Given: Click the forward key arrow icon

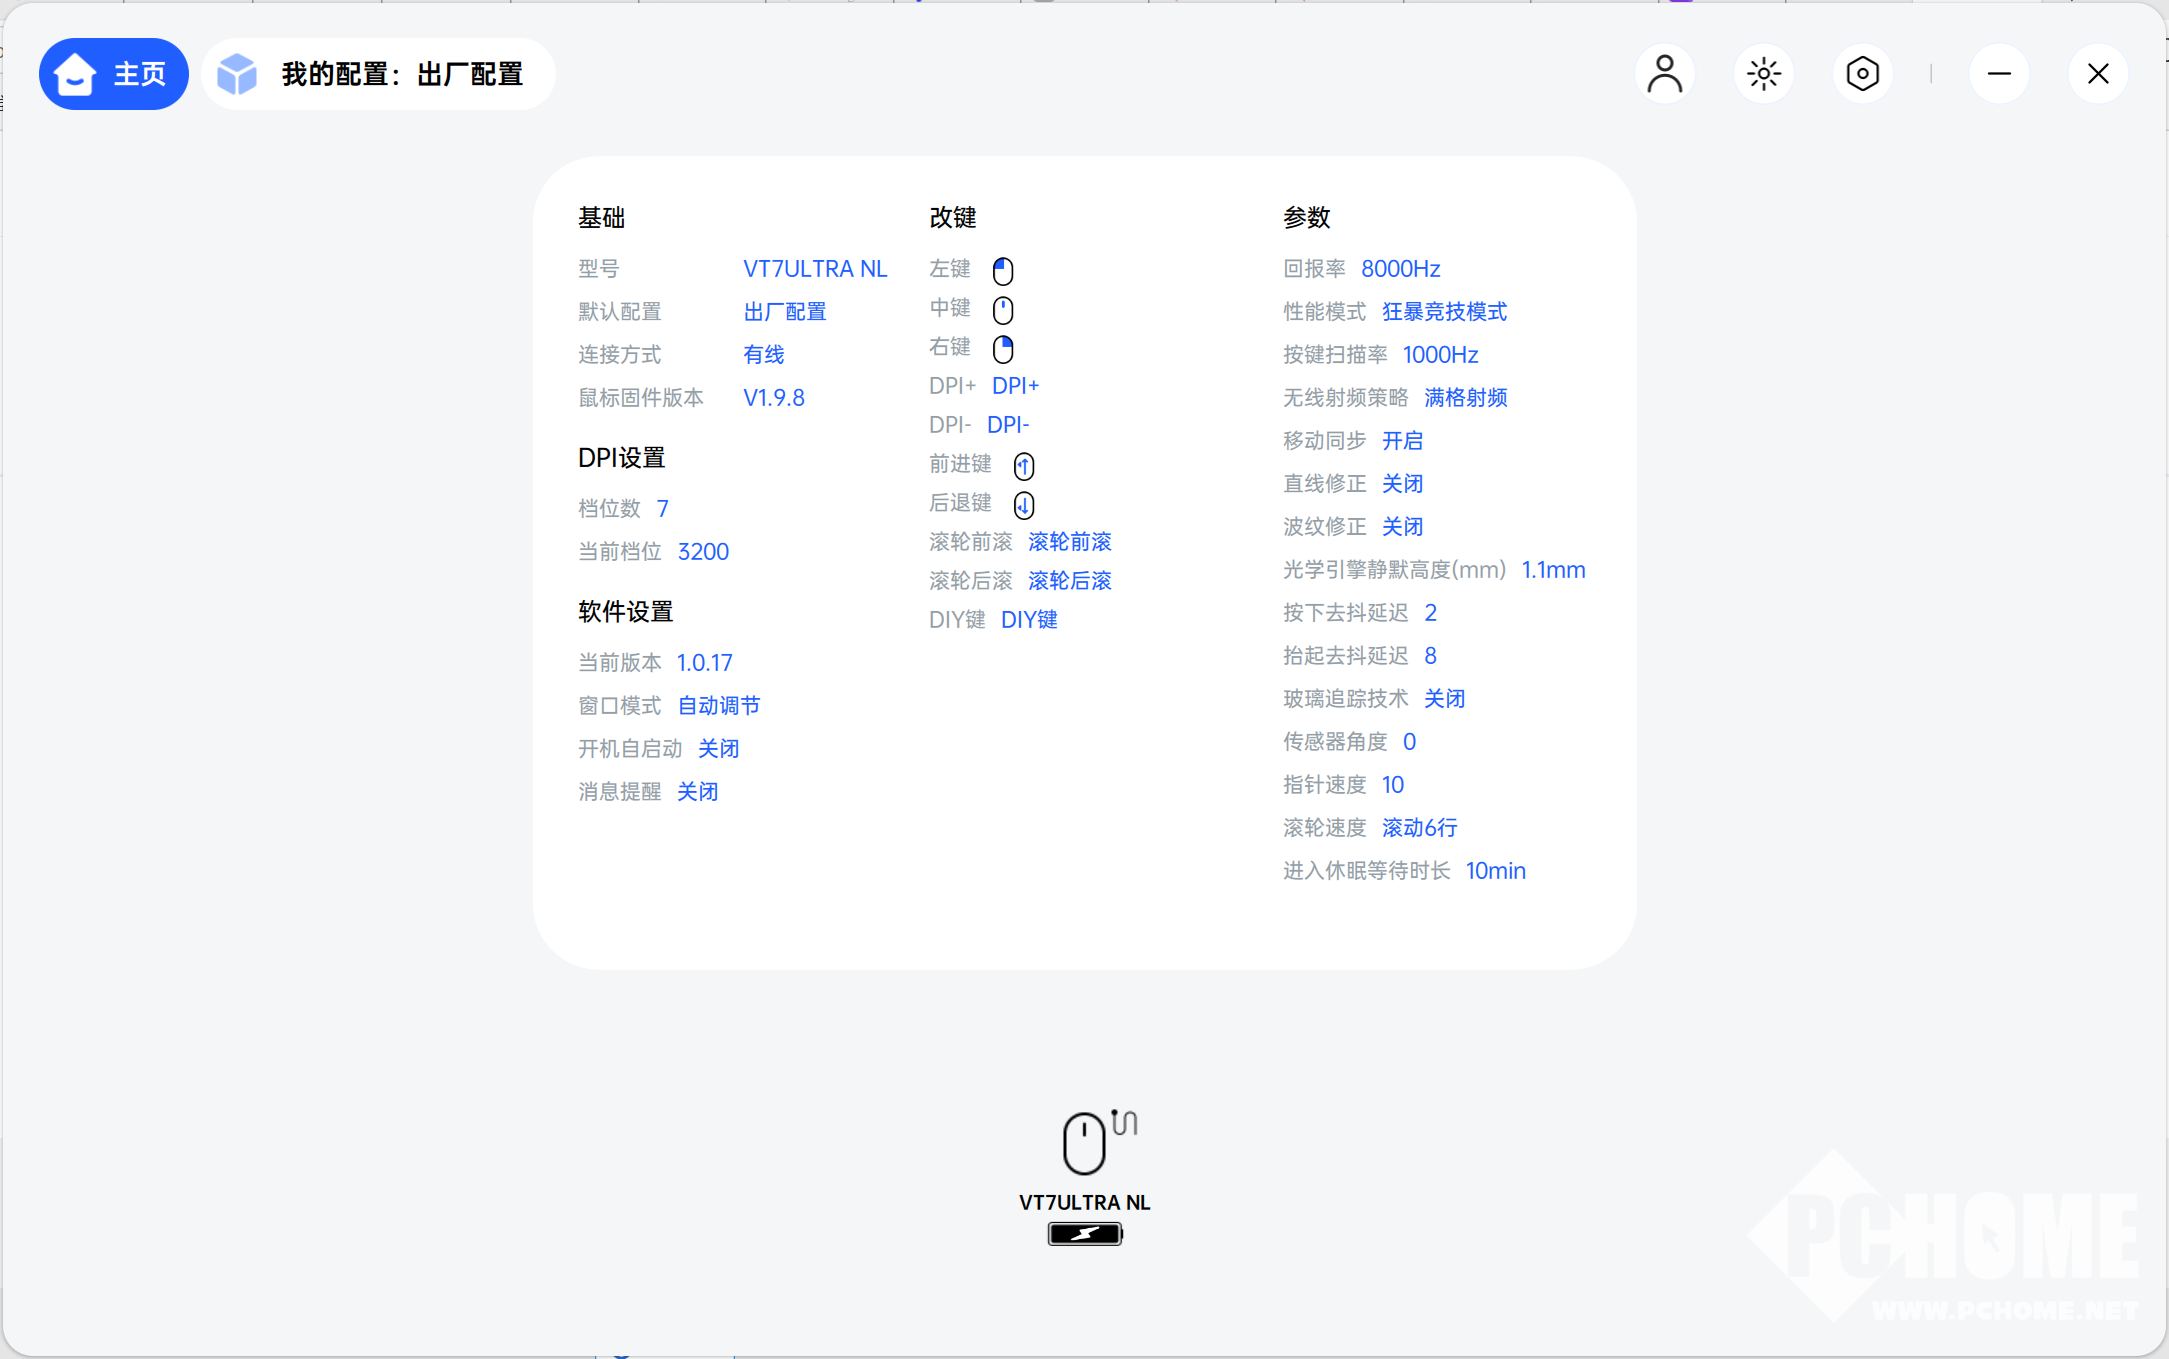Looking at the screenshot, I should pos(1024,466).
